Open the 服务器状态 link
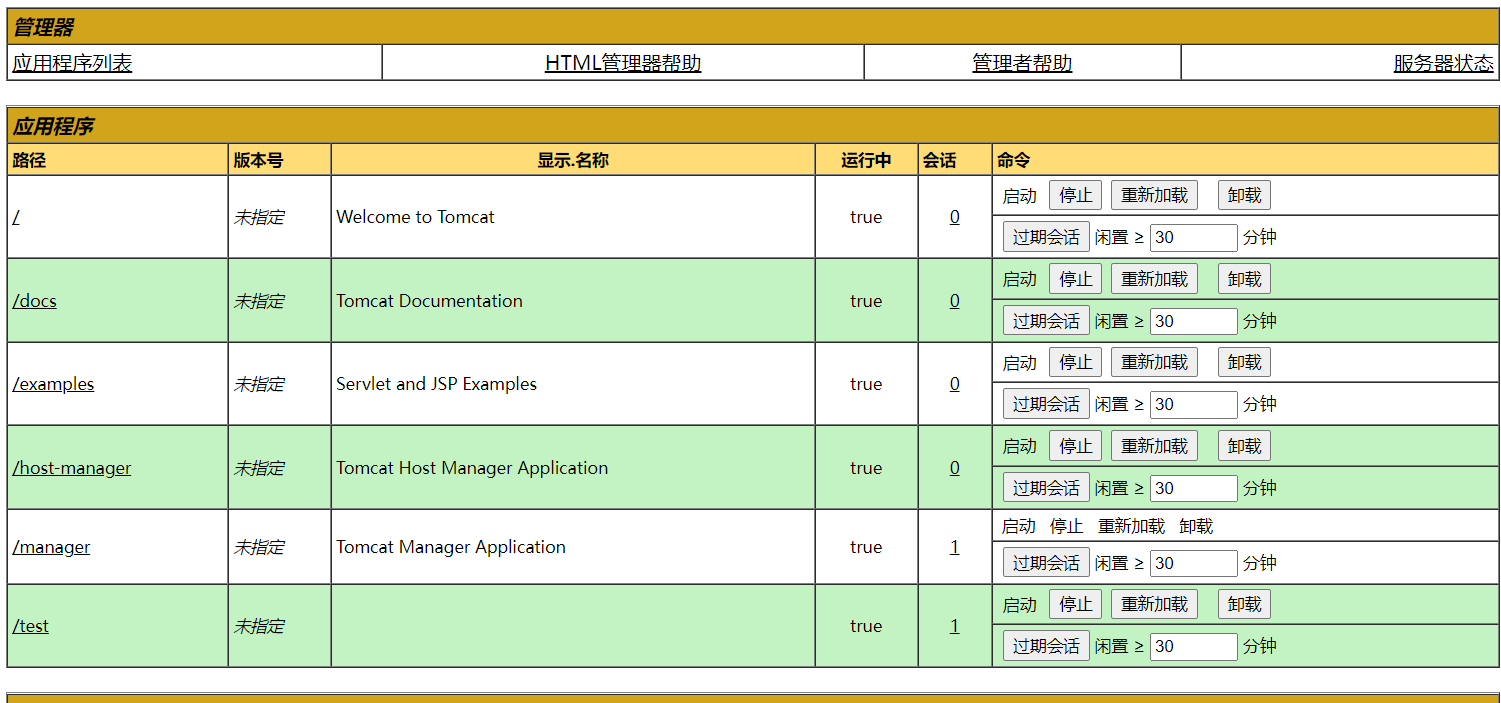 (1444, 63)
